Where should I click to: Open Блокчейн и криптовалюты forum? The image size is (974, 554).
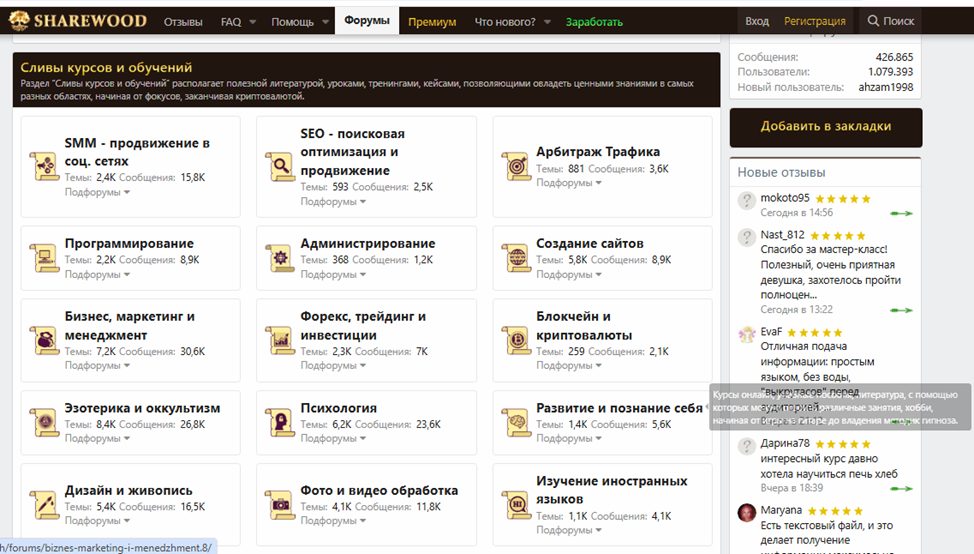pyautogui.click(x=585, y=325)
